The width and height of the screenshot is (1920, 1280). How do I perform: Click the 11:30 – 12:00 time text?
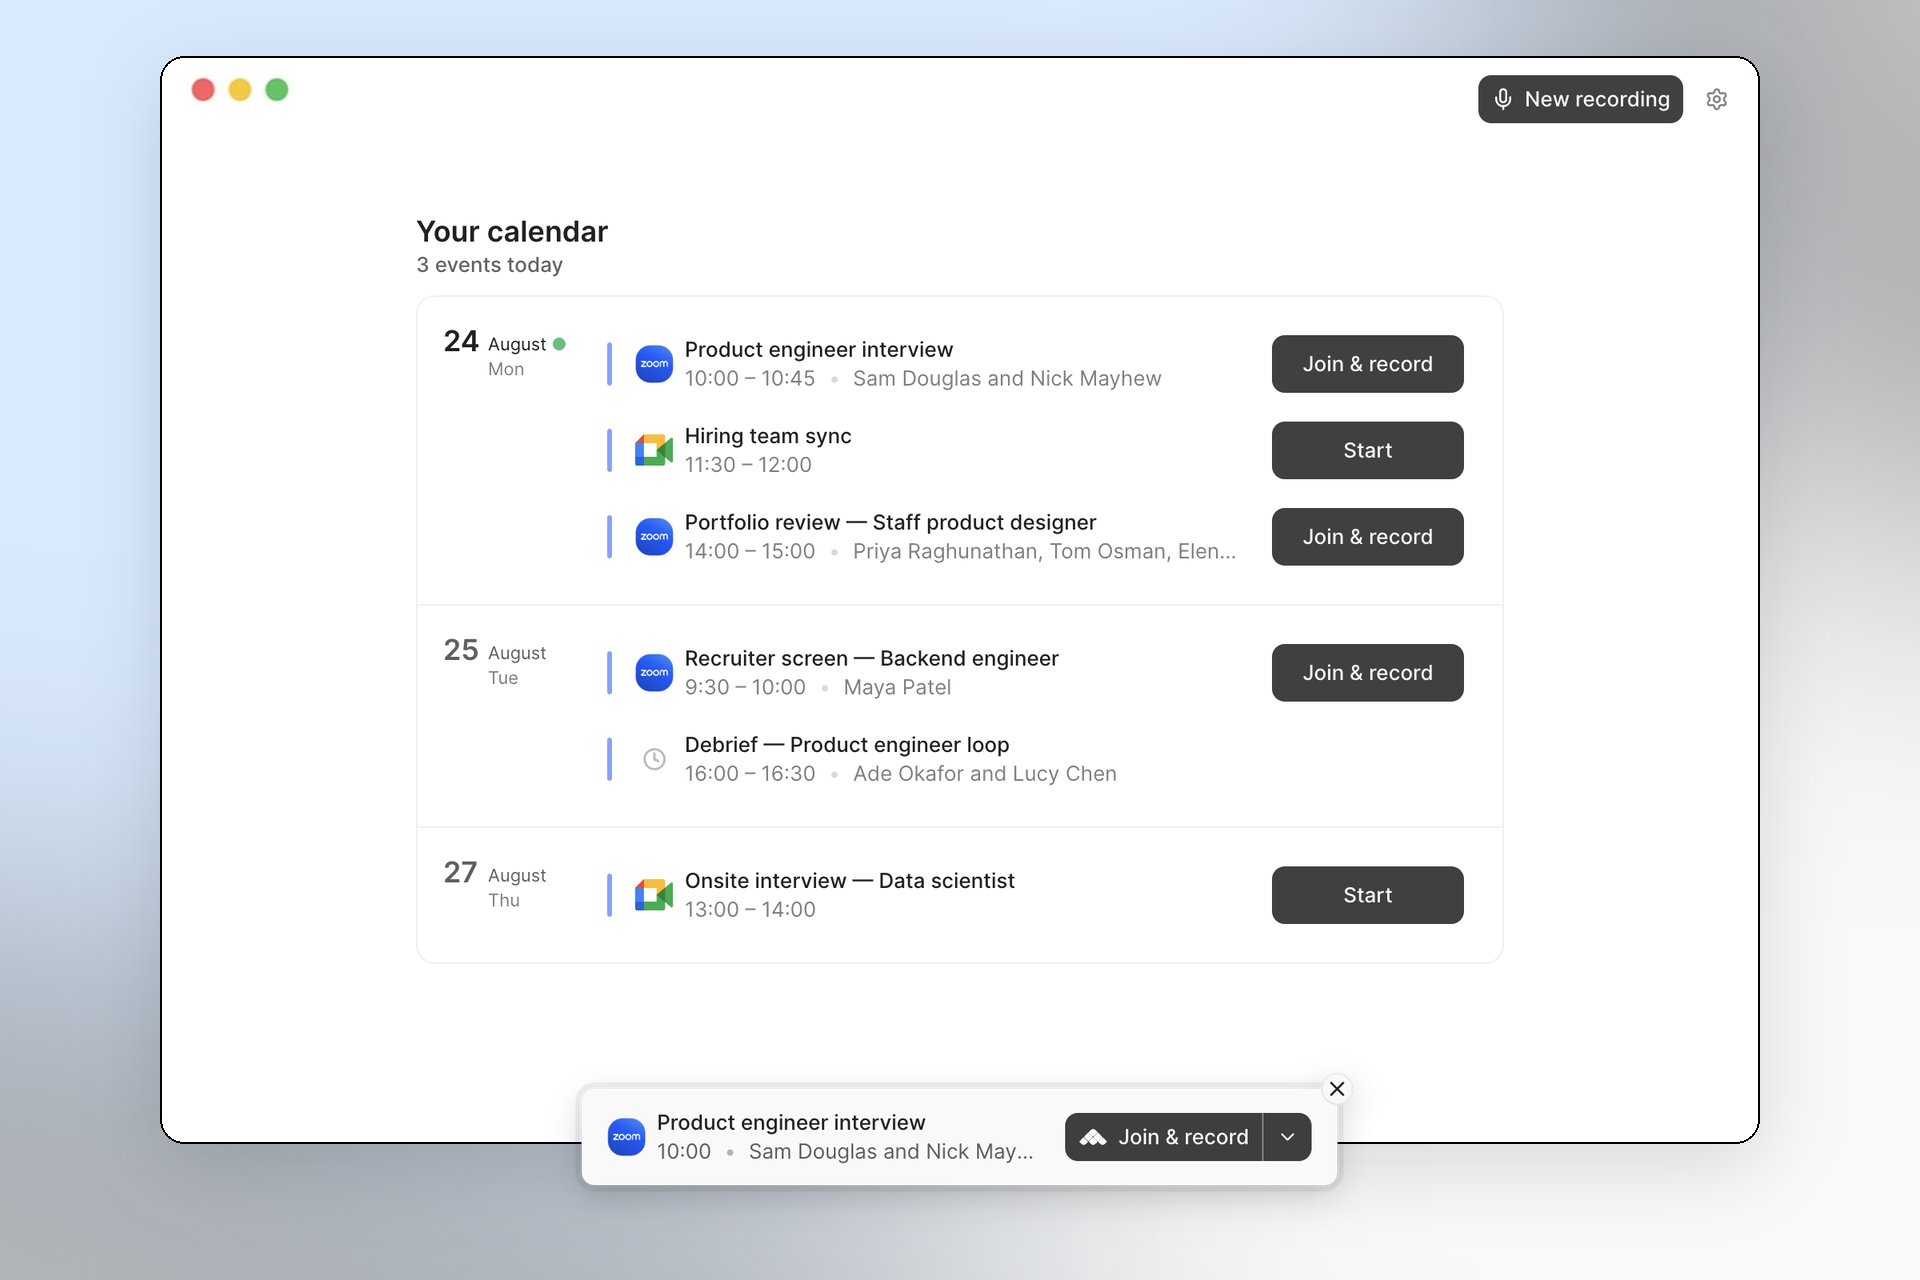tap(748, 465)
